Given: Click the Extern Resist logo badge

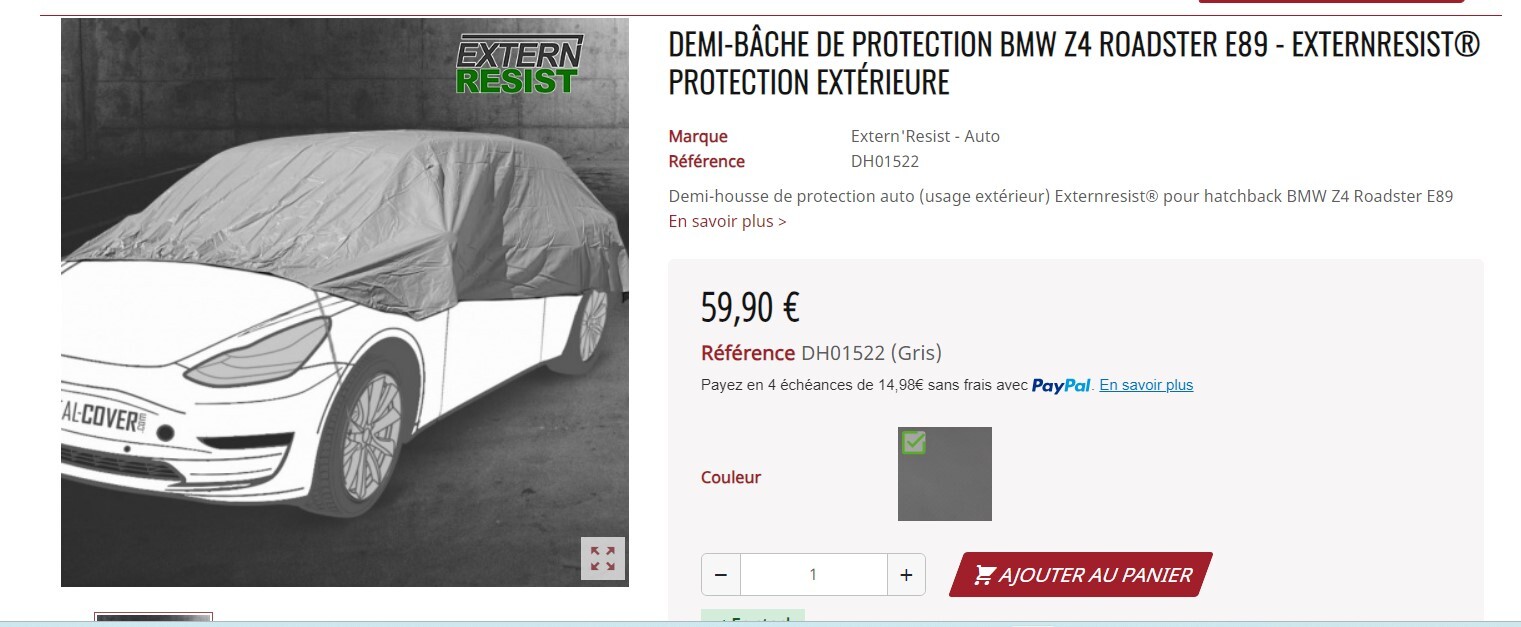Looking at the screenshot, I should pos(519,64).
